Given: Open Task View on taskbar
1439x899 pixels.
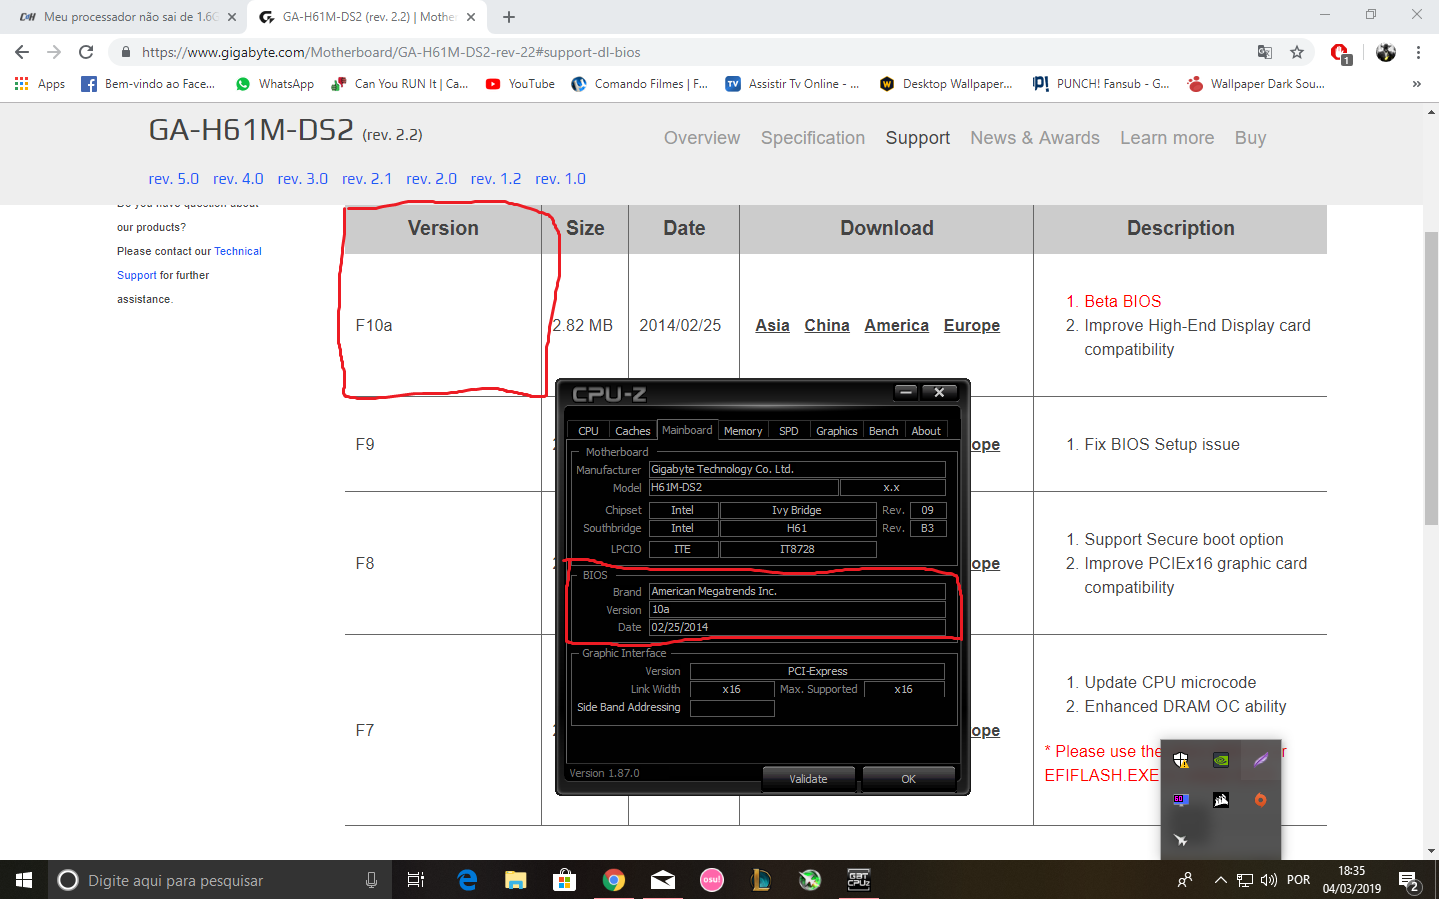Looking at the screenshot, I should click(x=415, y=880).
